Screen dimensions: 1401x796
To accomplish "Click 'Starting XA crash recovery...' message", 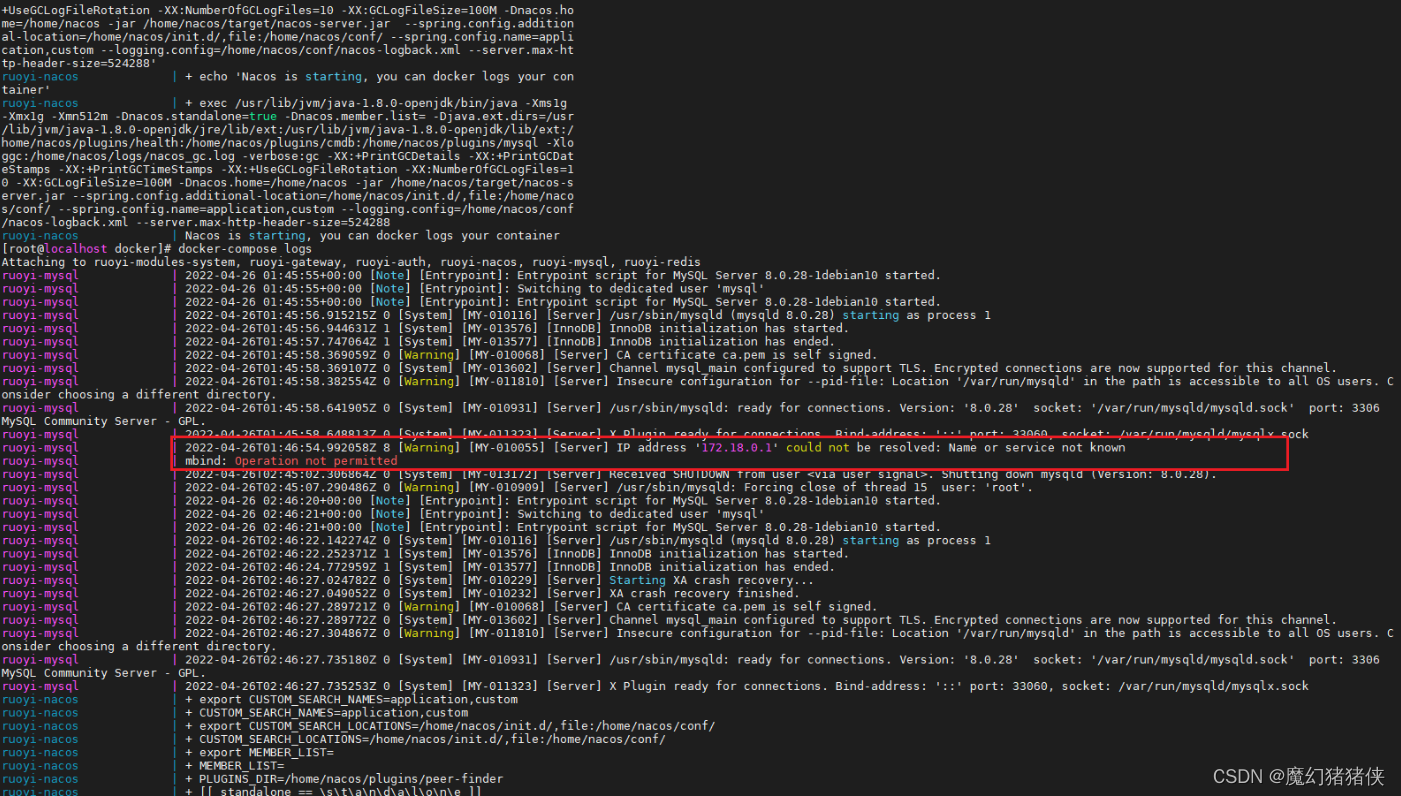I will [x=711, y=580].
